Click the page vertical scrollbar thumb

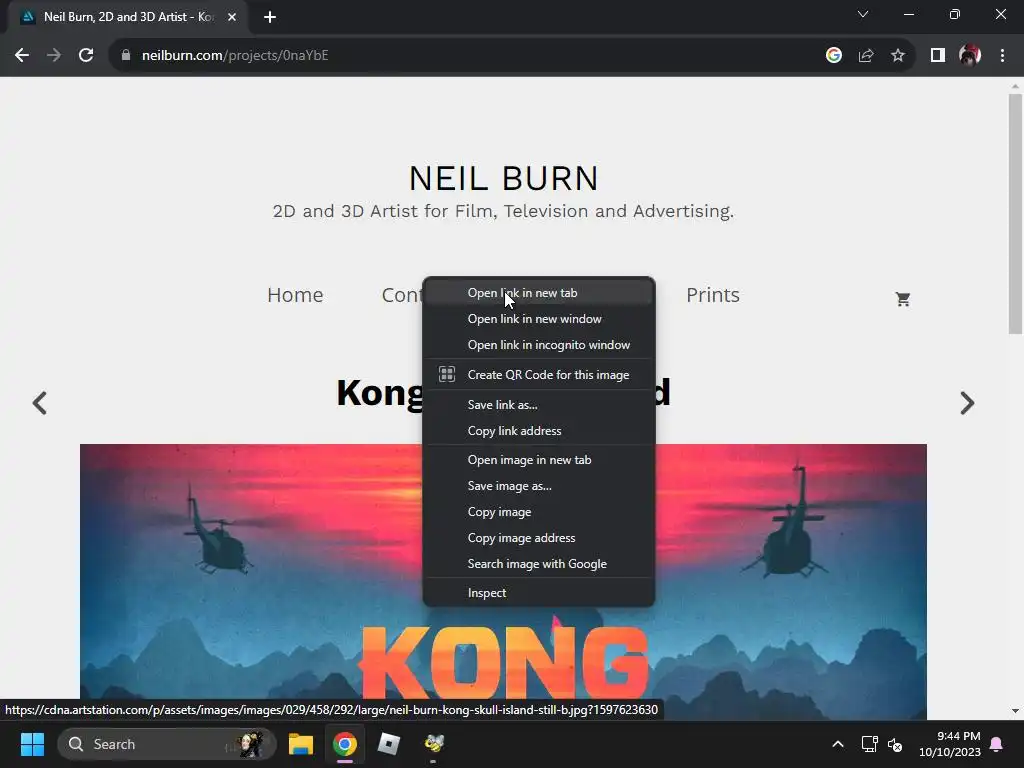(x=1015, y=214)
